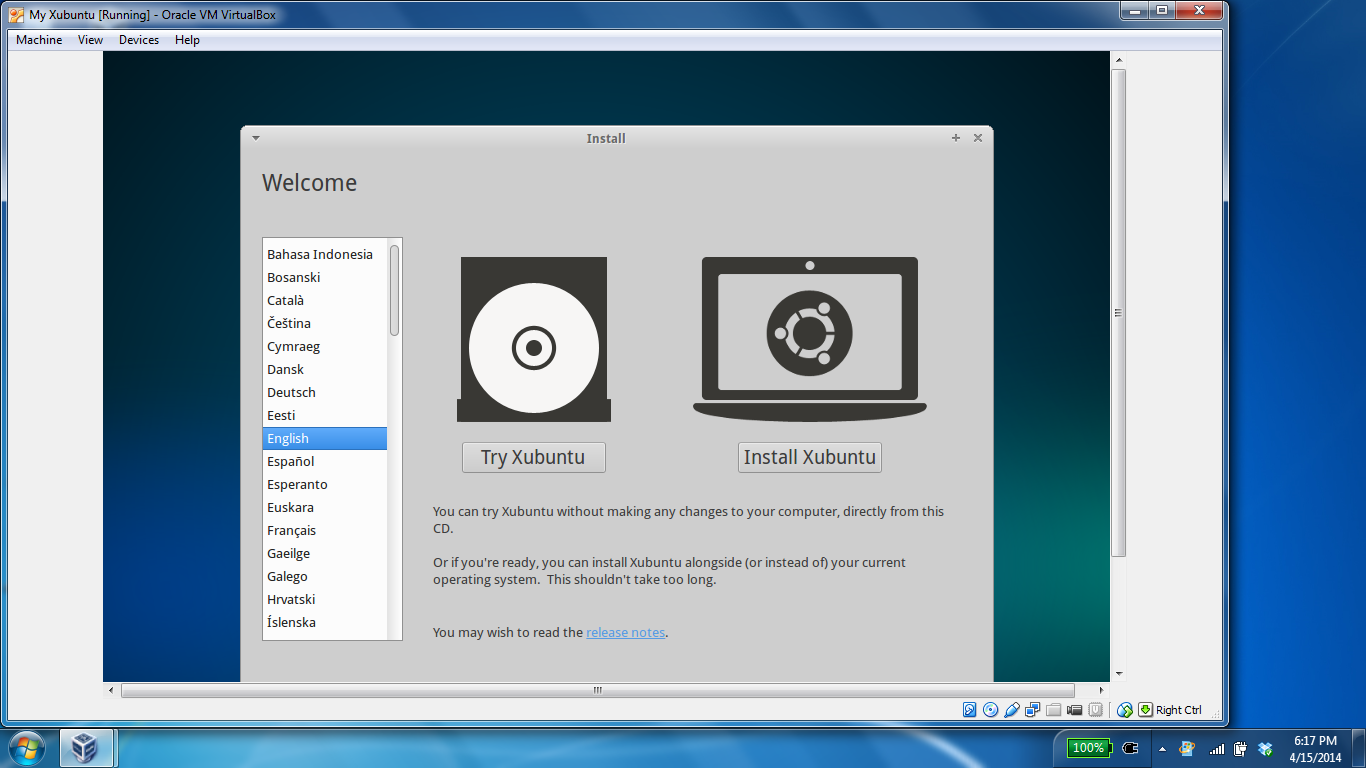The image size is (1366, 768).
Task: Select Euskara in language list
Action: (325, 507)
